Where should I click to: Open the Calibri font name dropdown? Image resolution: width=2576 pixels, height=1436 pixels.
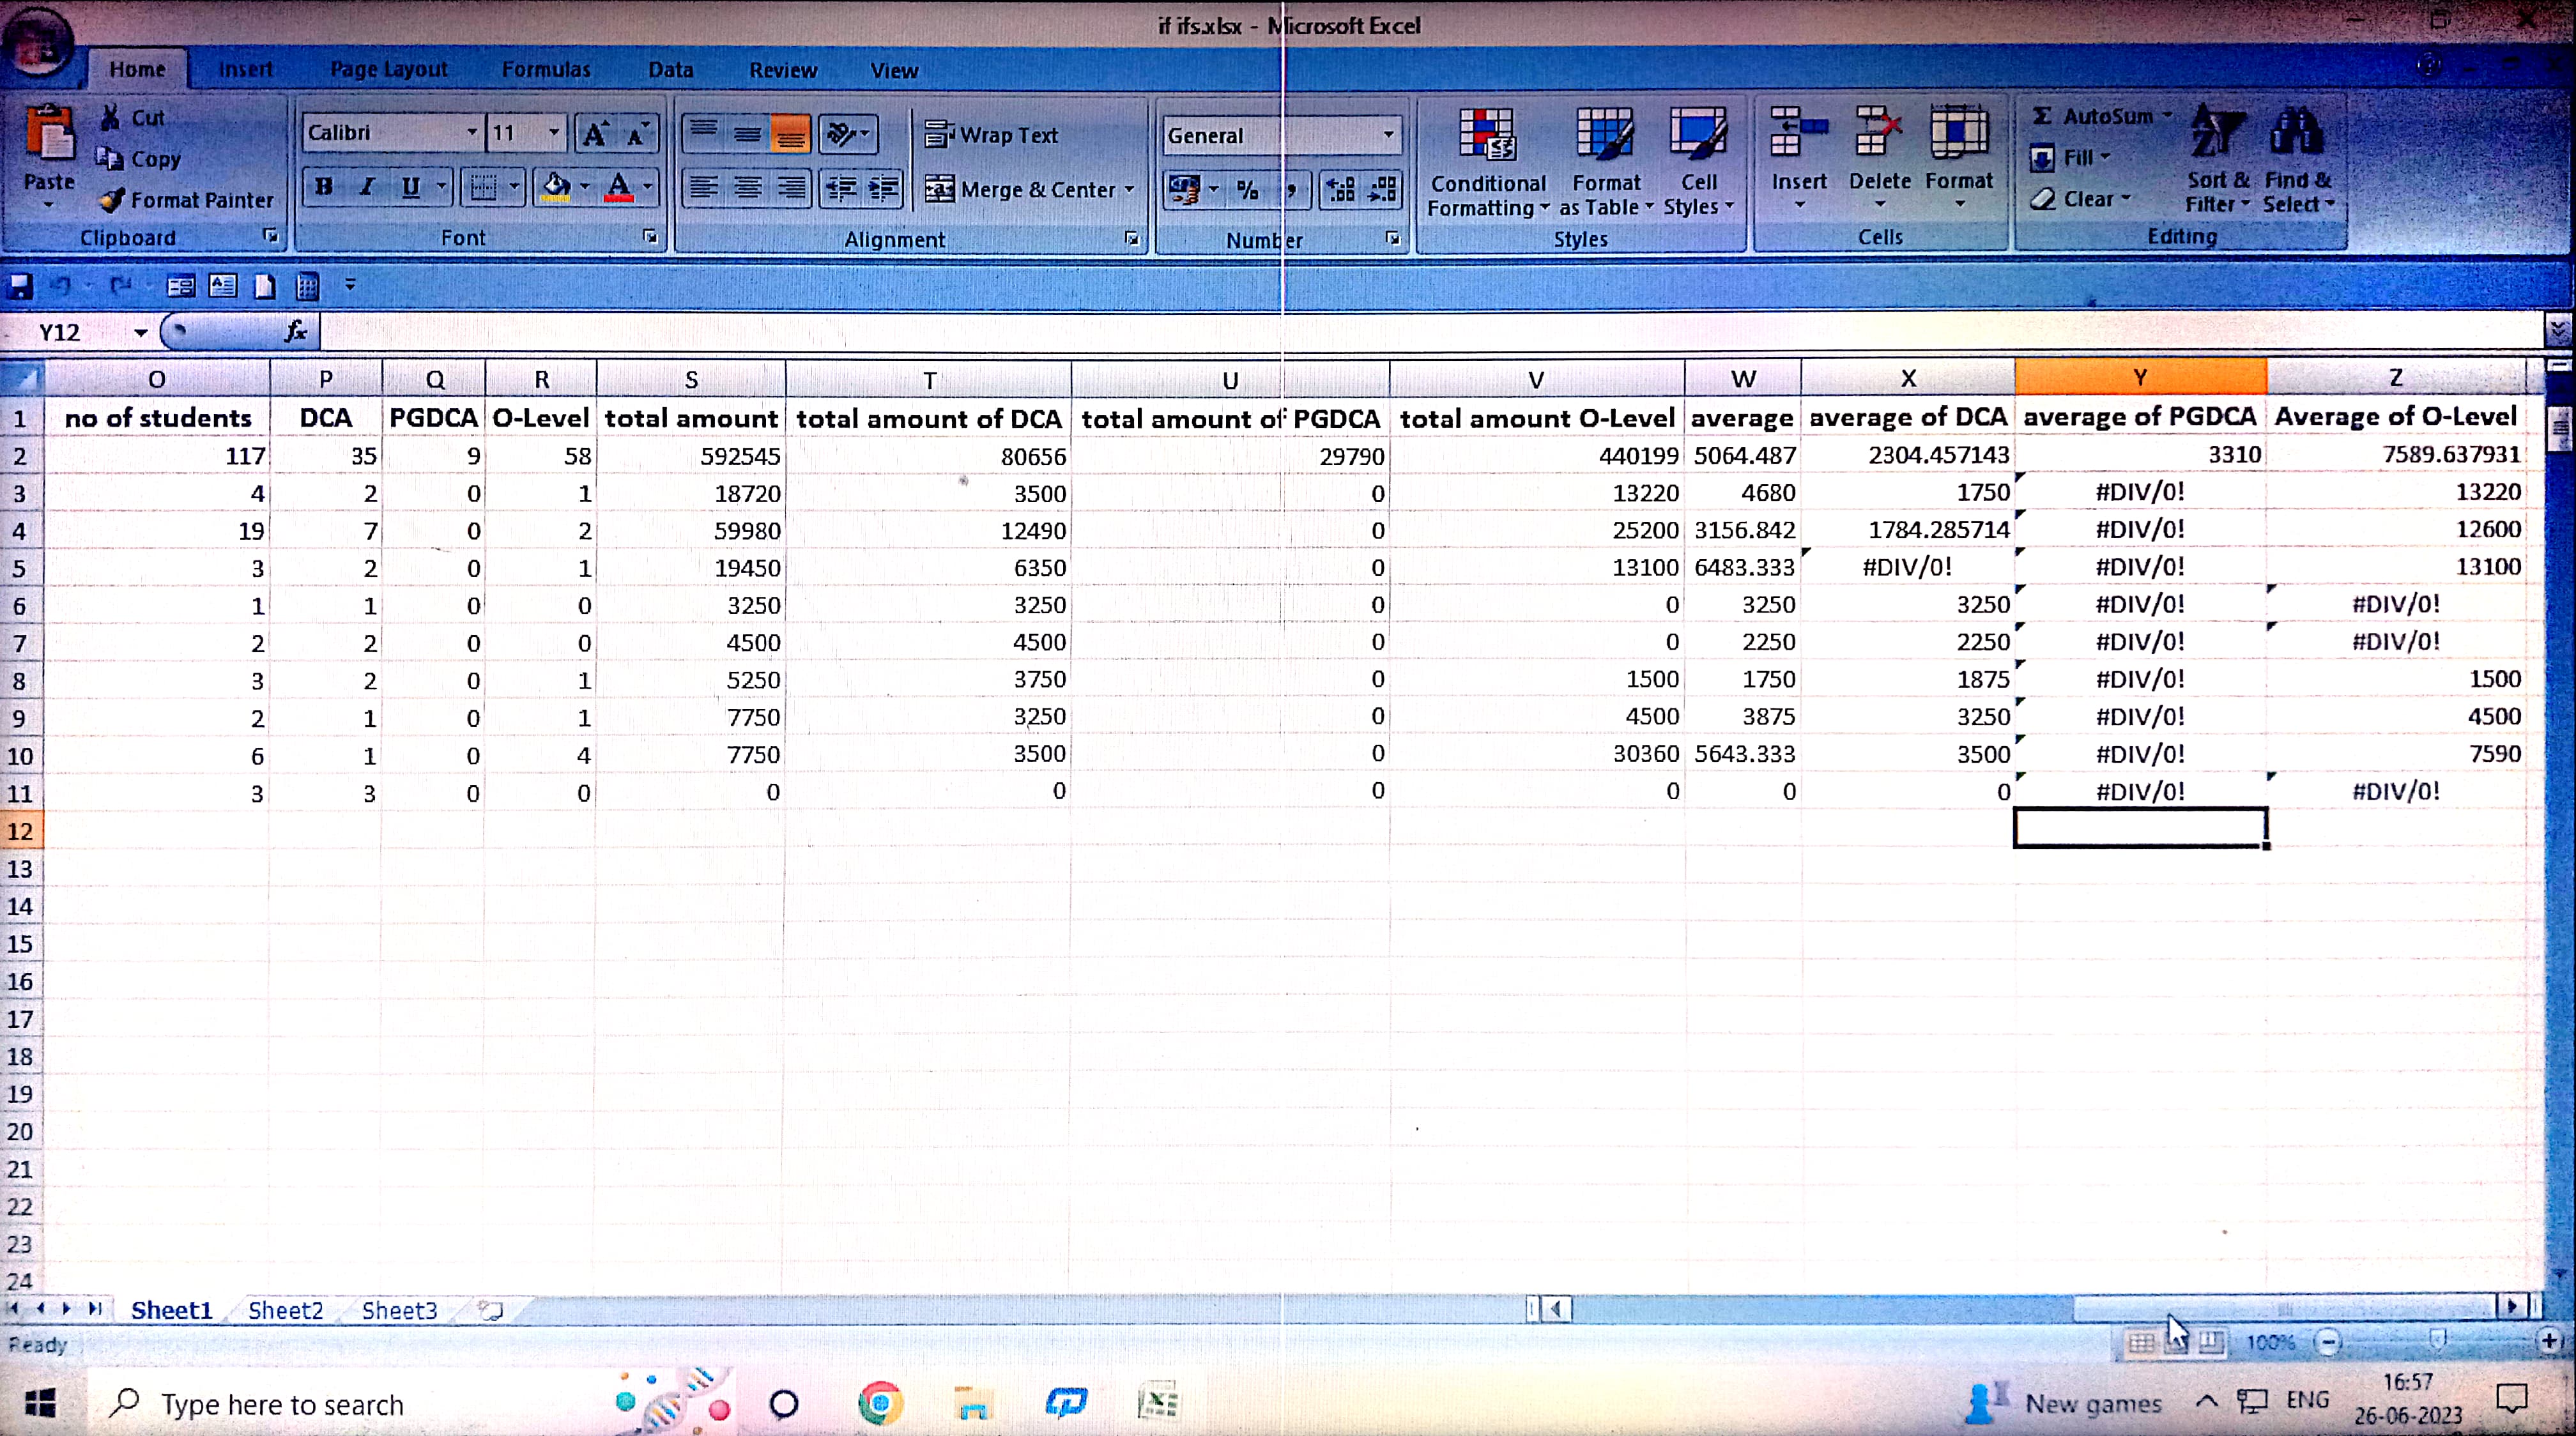[x=471, y=133]
